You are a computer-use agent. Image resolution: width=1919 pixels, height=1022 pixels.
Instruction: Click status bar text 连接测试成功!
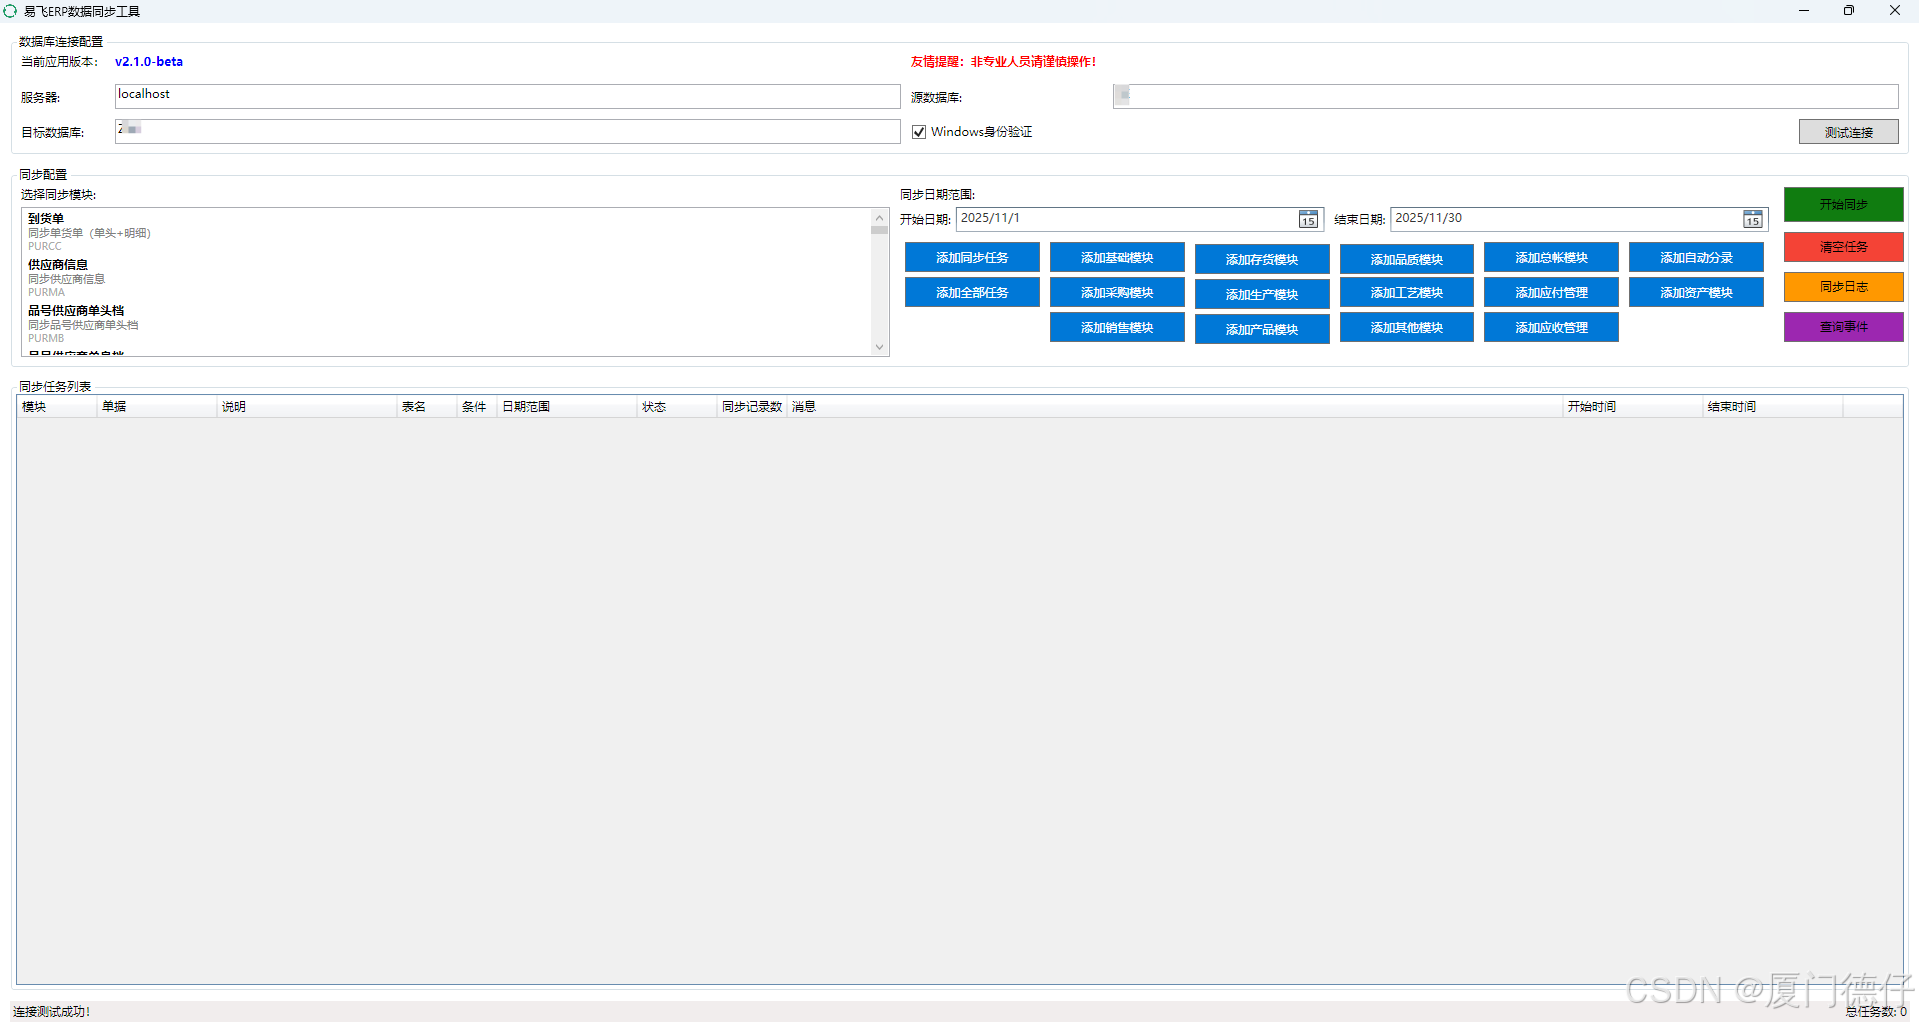(x=52, y=1011)
